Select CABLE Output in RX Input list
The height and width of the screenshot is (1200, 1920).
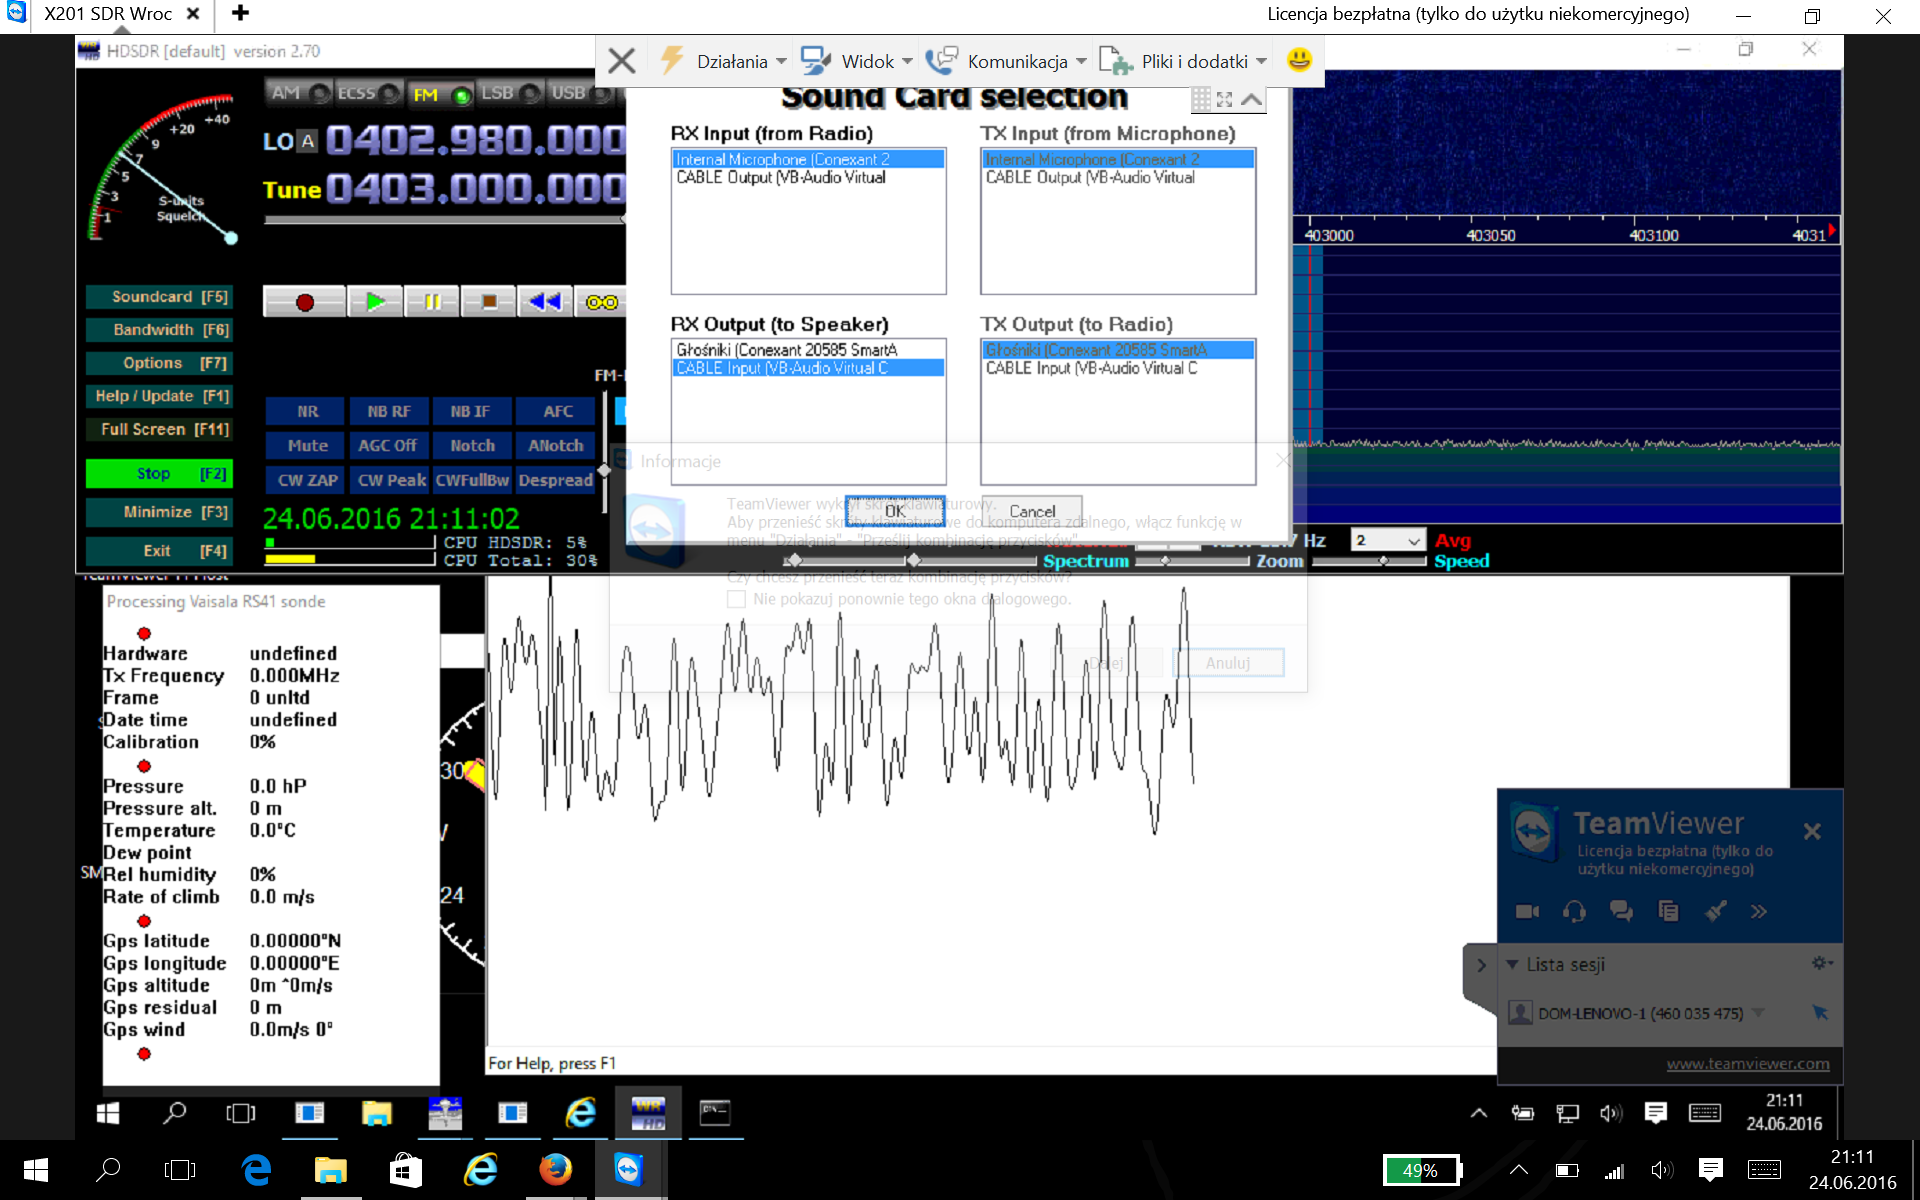(808, 177)
